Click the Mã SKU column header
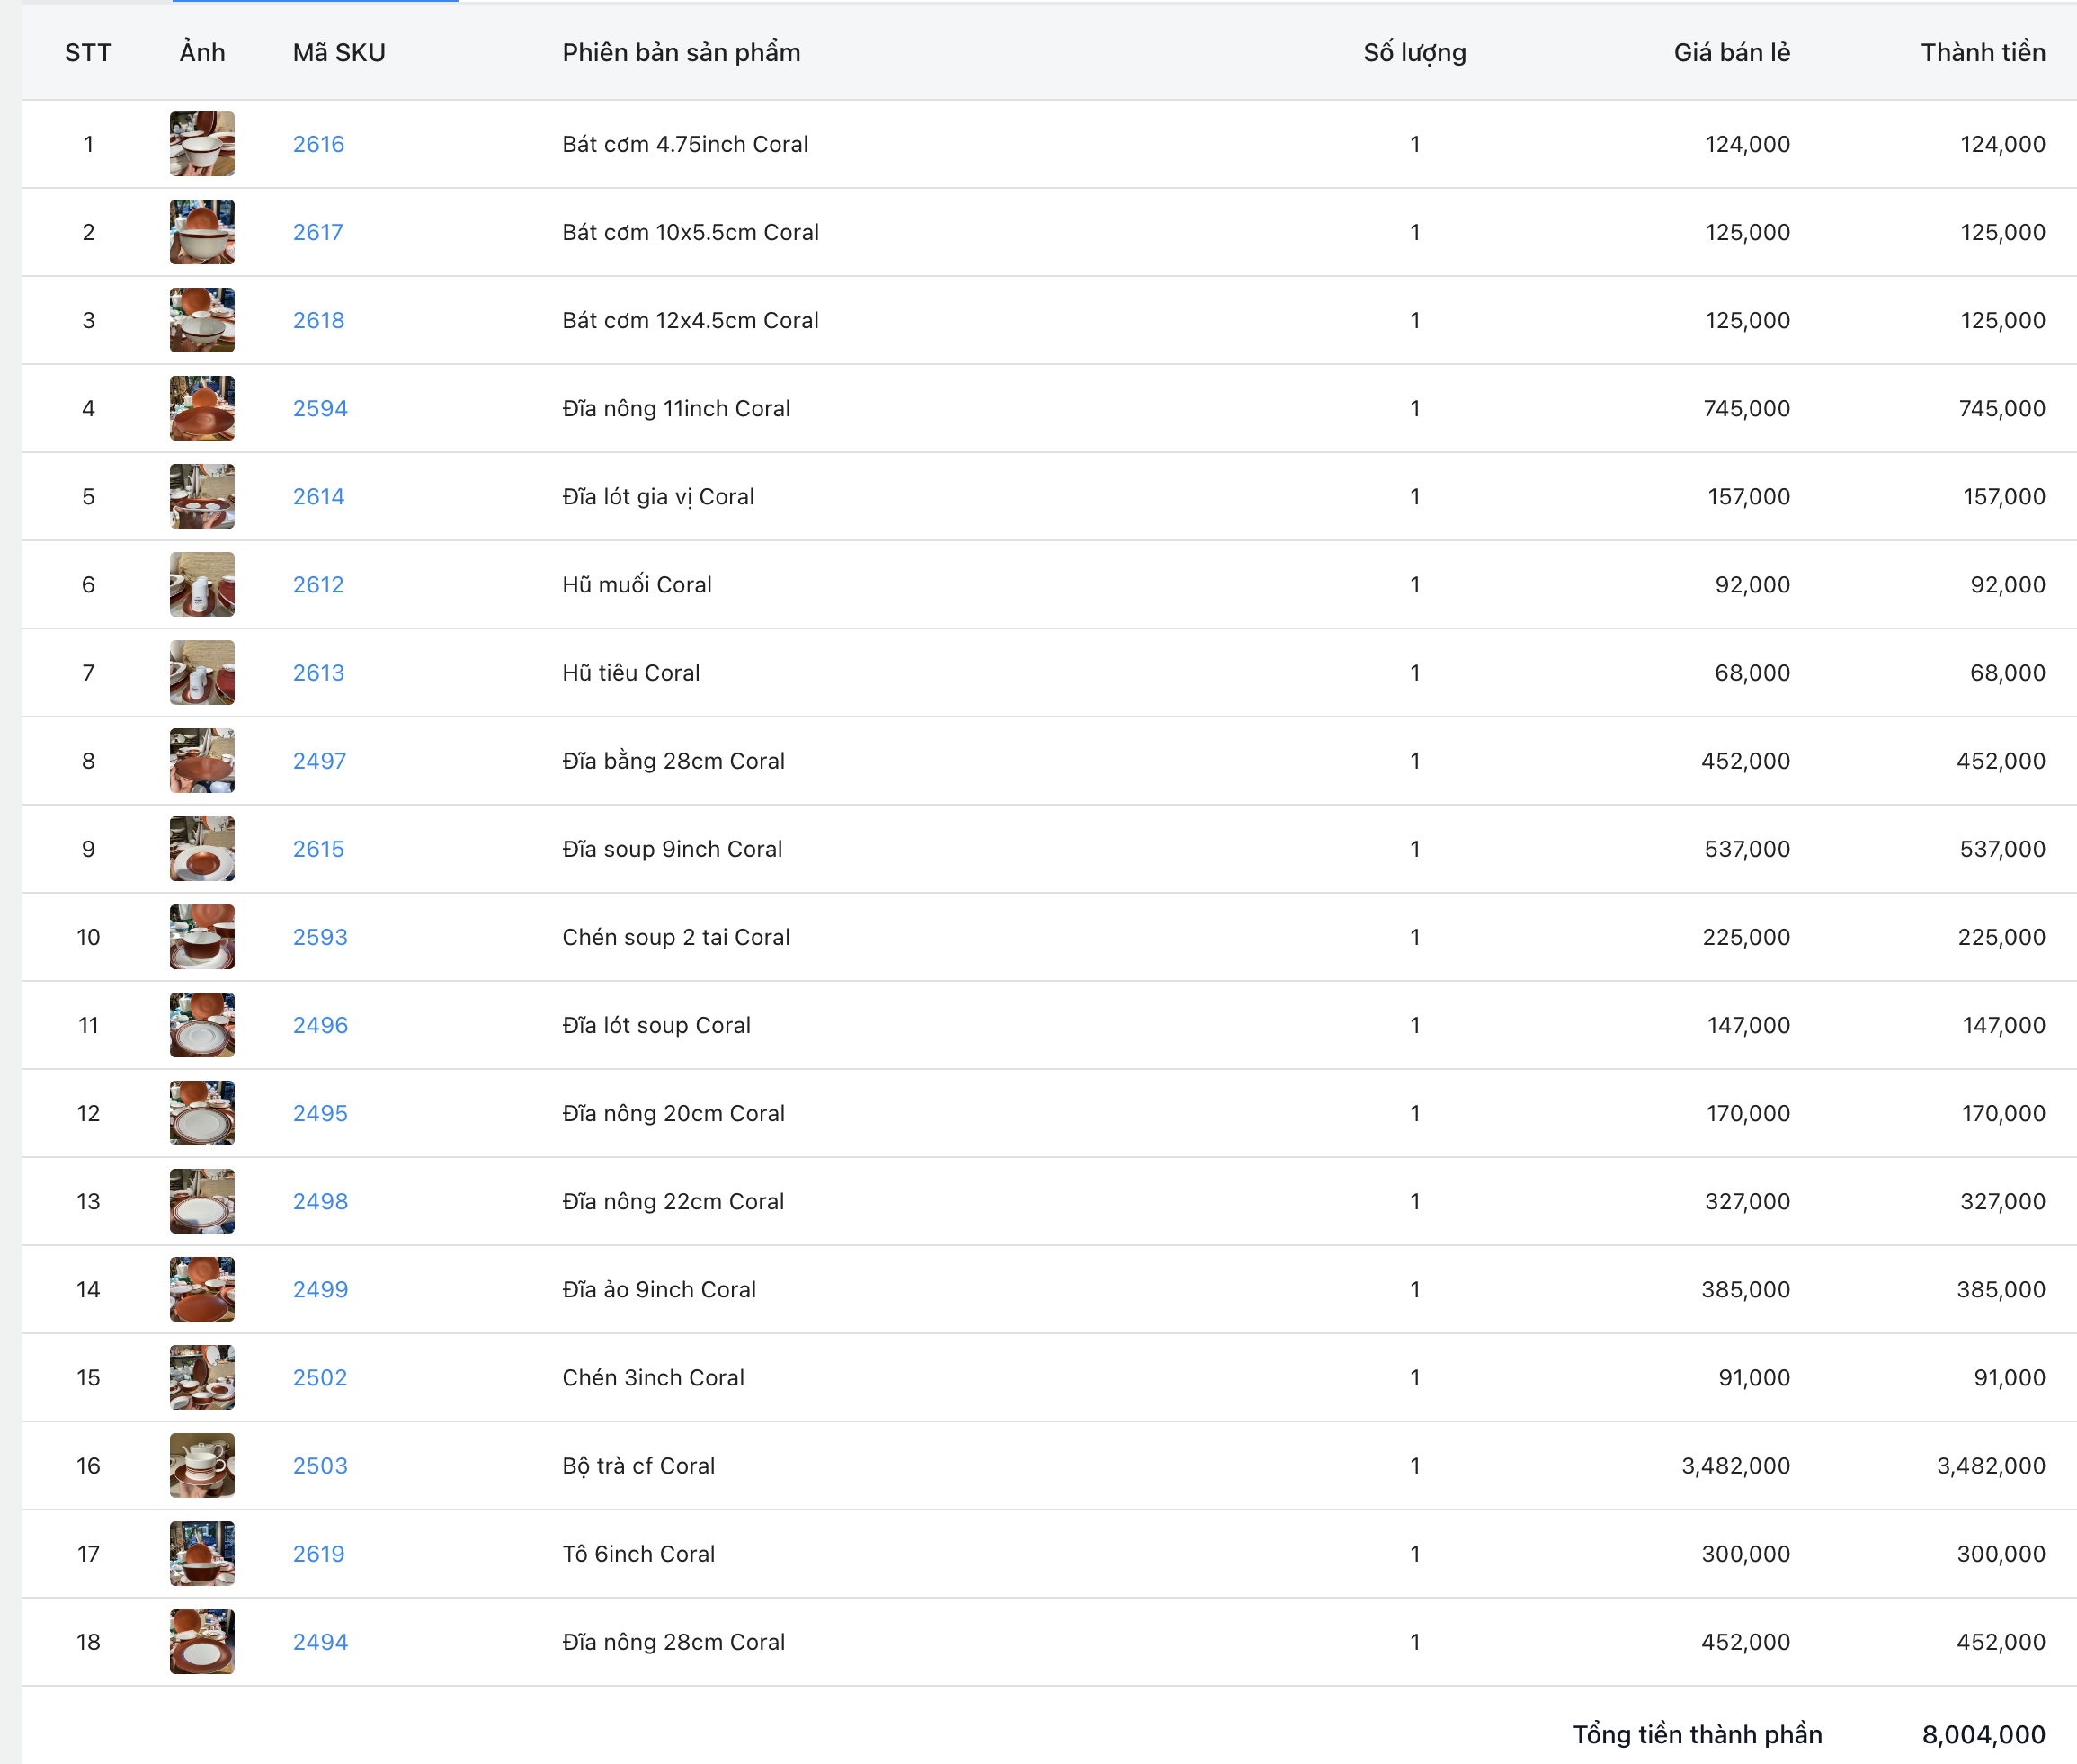2077x1764 pixels. click(x=339, y=52)
